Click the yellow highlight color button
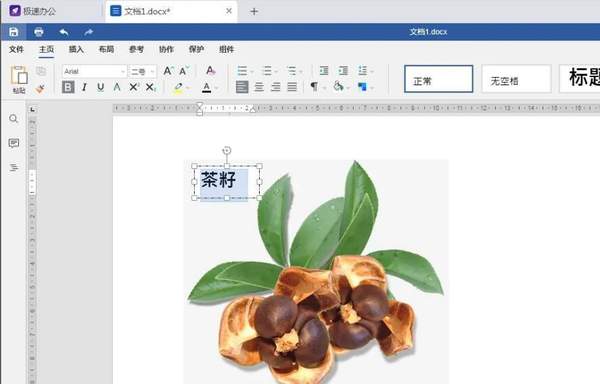The width and height of the screenshot is (600, 384). [178, 88]
